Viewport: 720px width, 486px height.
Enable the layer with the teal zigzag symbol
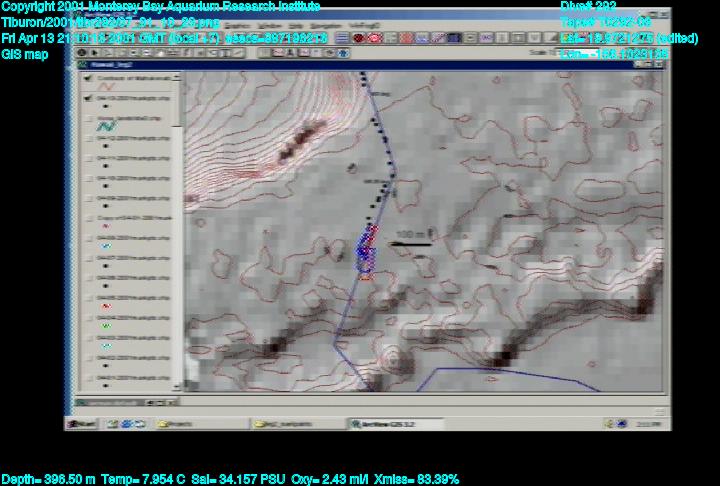click(88, 118)
